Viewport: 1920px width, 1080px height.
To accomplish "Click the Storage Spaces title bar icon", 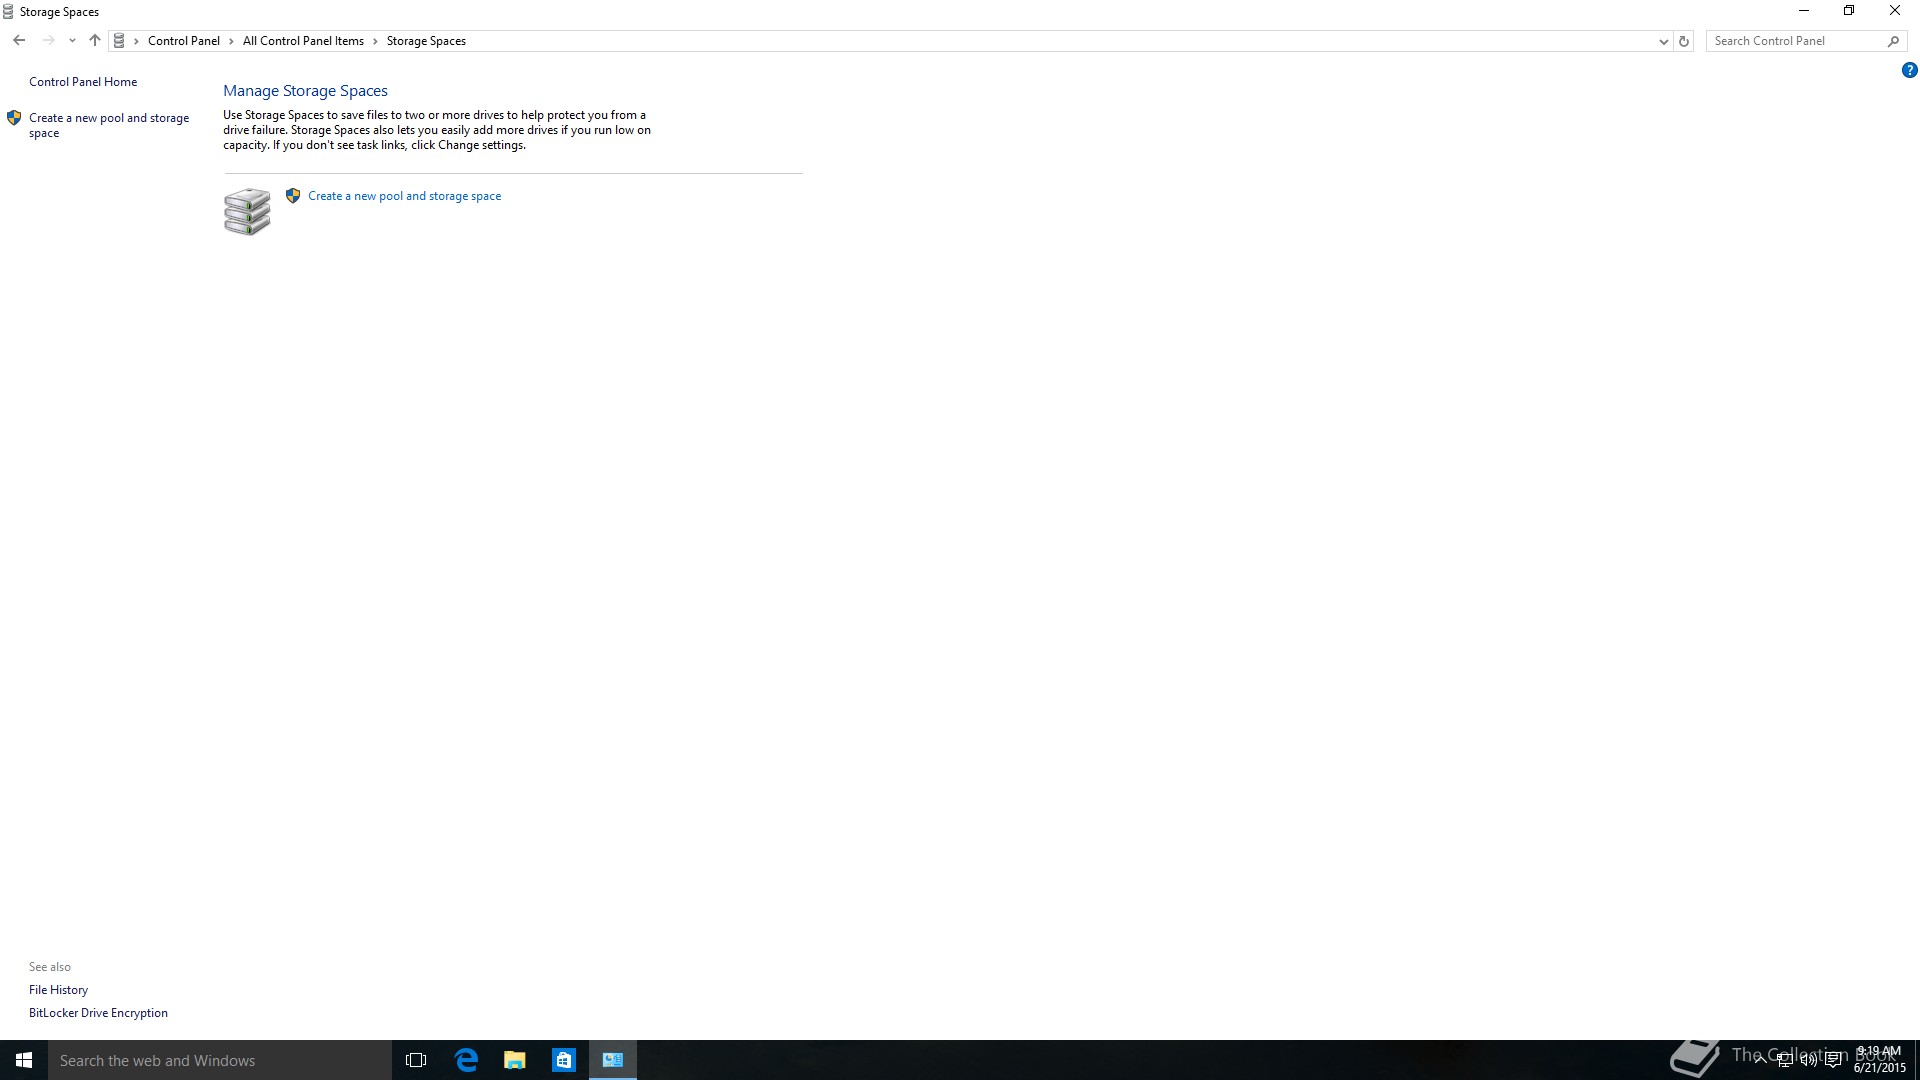I will (x=8, y=12).
